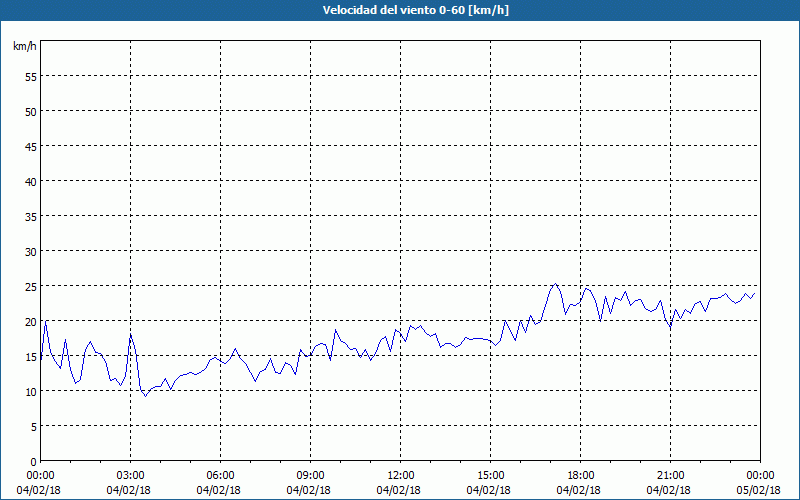Viewport: 800px width, 500px height.
Task: Click the chart title "Velocidad del viento 0-60 [km/h]"
Action: tap(415, 10)
